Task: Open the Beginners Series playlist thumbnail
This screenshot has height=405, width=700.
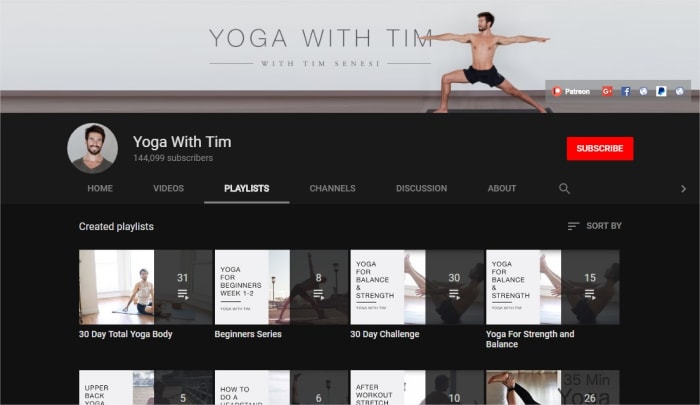Action: pyautogui.click(x=281, y=287)
